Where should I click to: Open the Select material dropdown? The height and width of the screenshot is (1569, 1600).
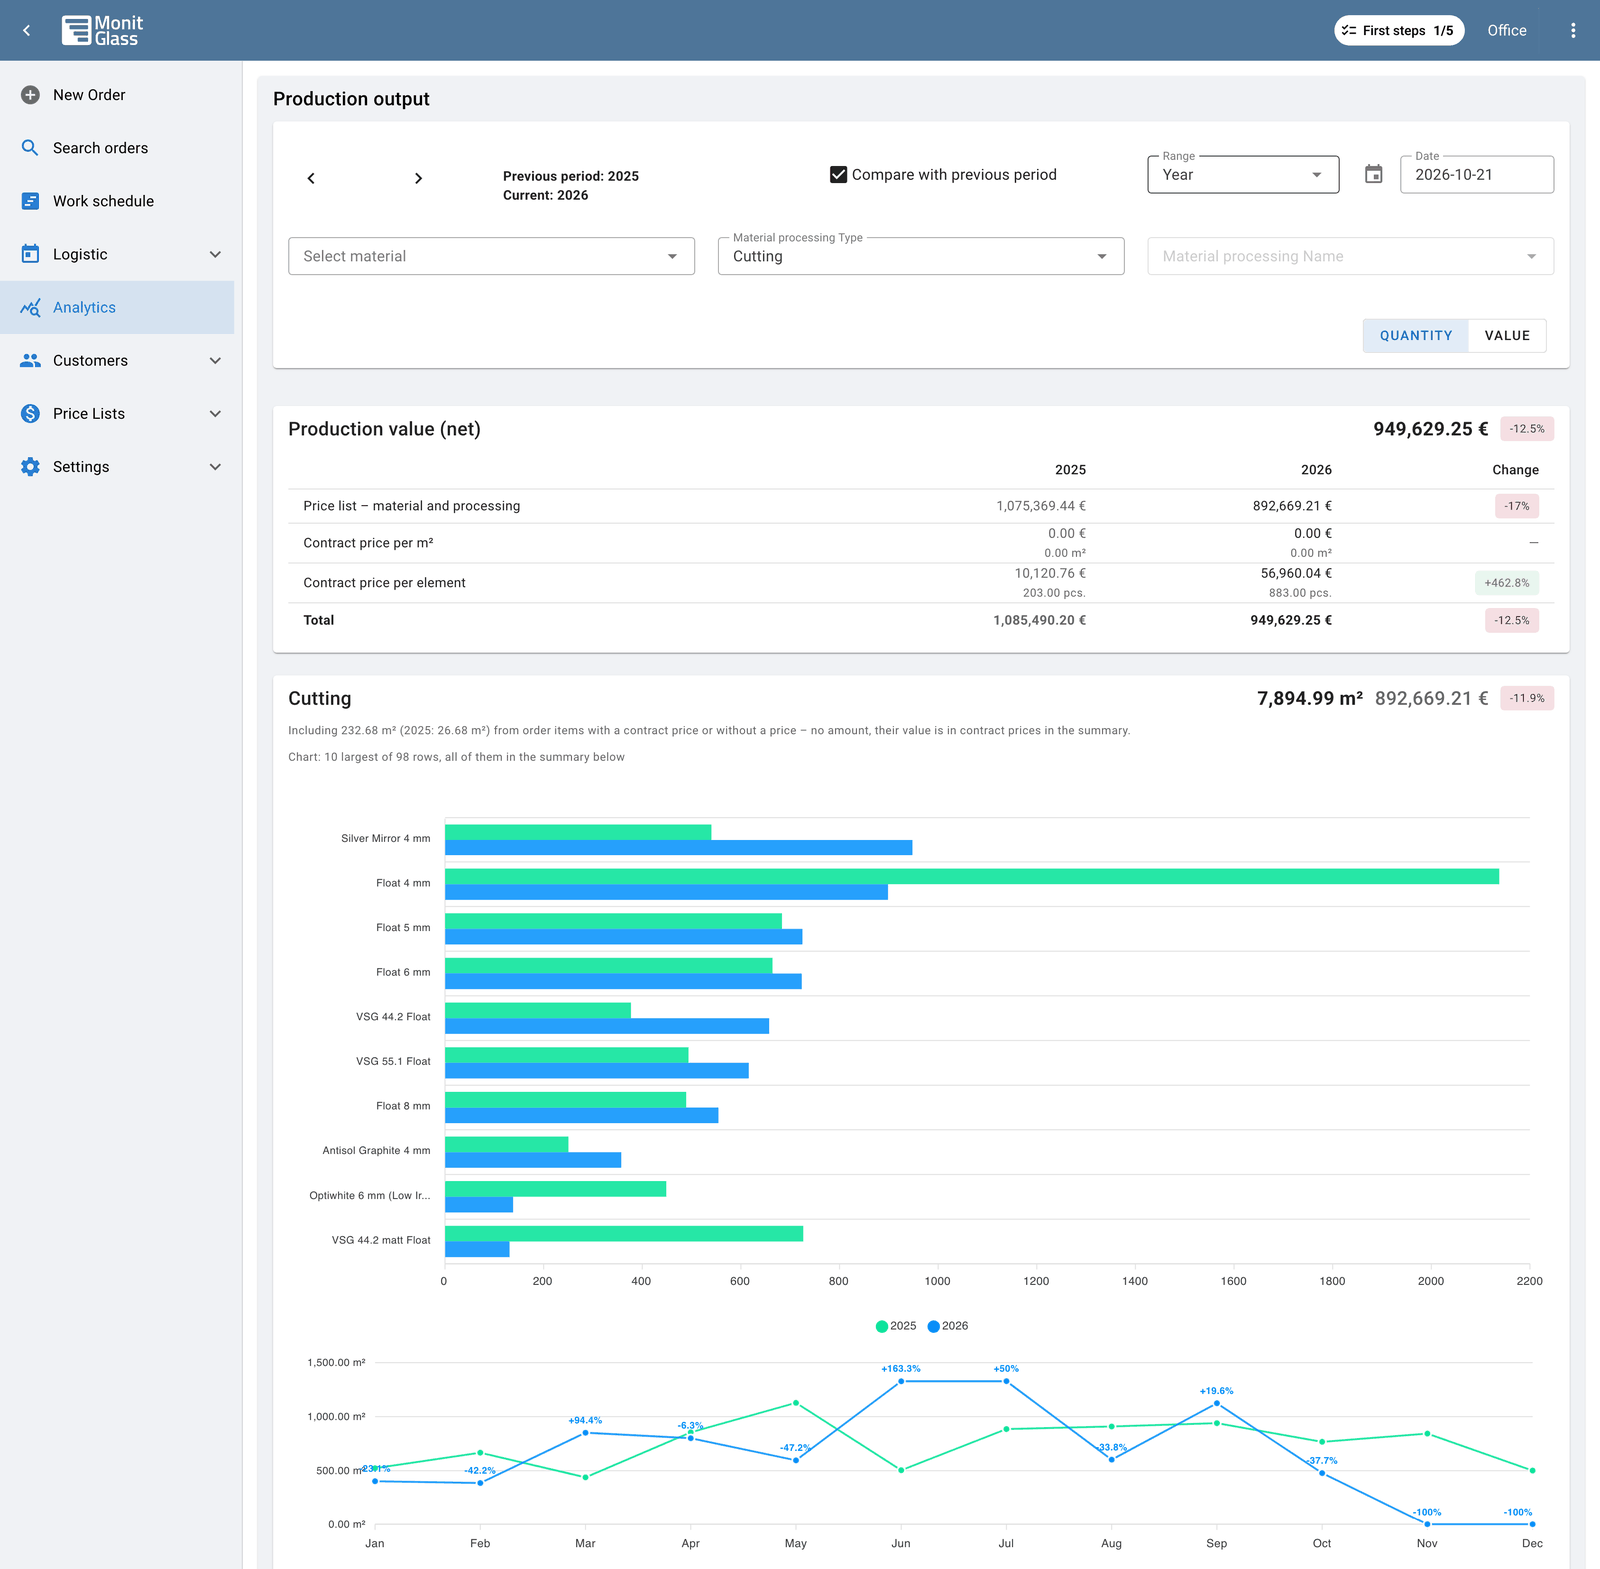pyautogui.click(x=491, y=256)
